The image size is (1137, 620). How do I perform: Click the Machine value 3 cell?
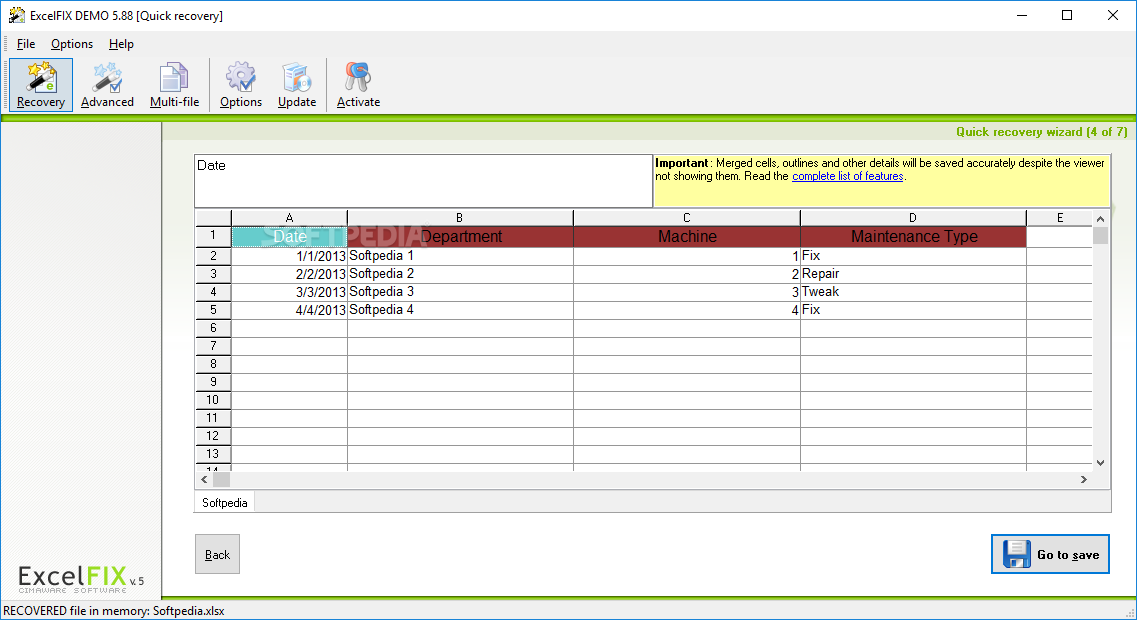[687, 292]
